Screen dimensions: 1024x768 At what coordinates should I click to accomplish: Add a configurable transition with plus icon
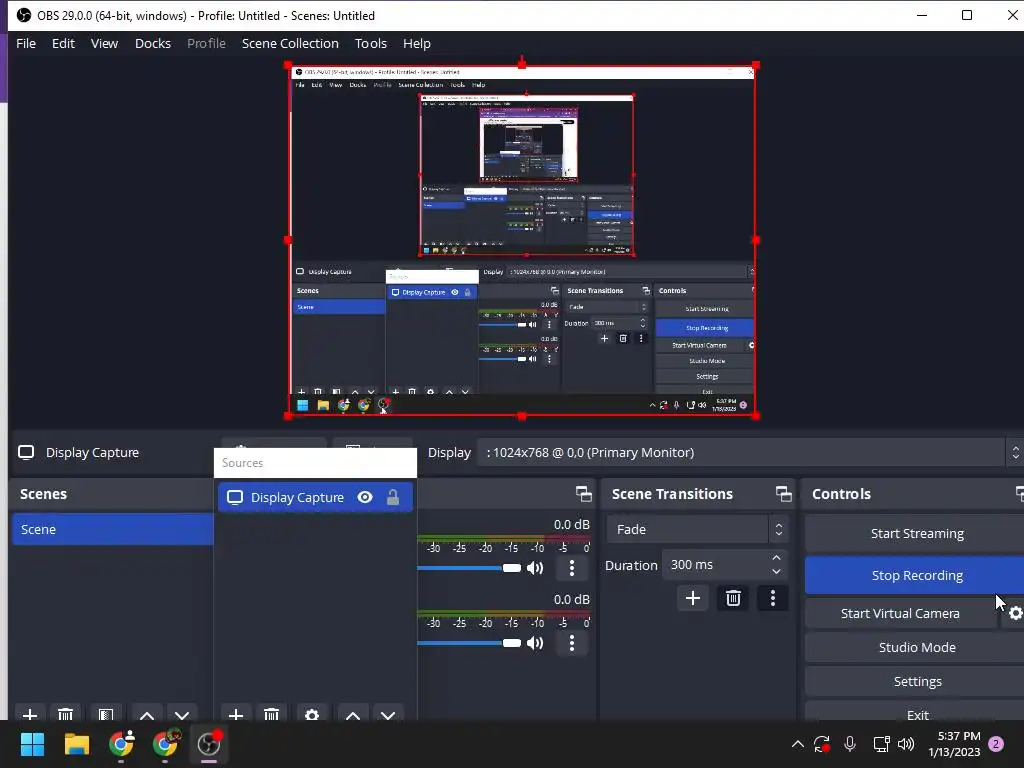pyautogui.click(x=693, y=598)
